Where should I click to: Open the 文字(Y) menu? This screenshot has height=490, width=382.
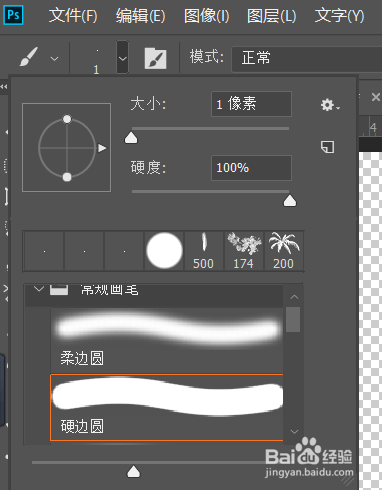[339, 15]
